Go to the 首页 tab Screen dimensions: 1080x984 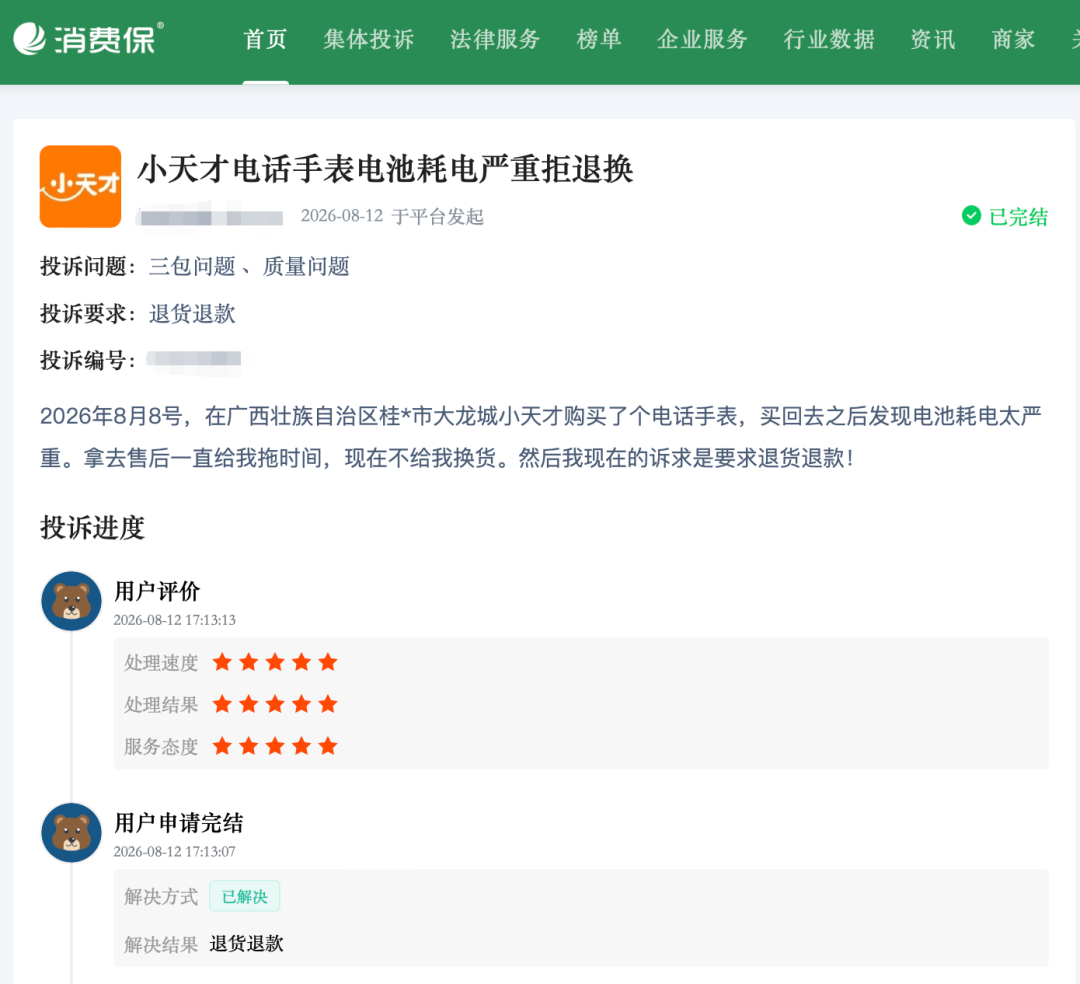[265, 39]
